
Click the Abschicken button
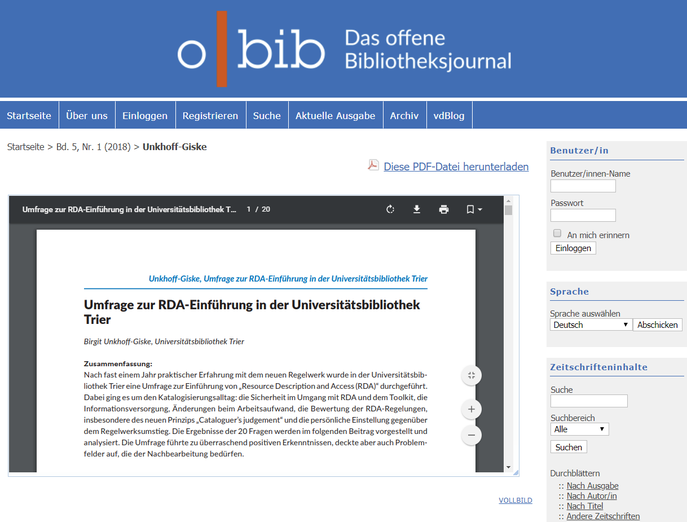click(x=658, y=325)
